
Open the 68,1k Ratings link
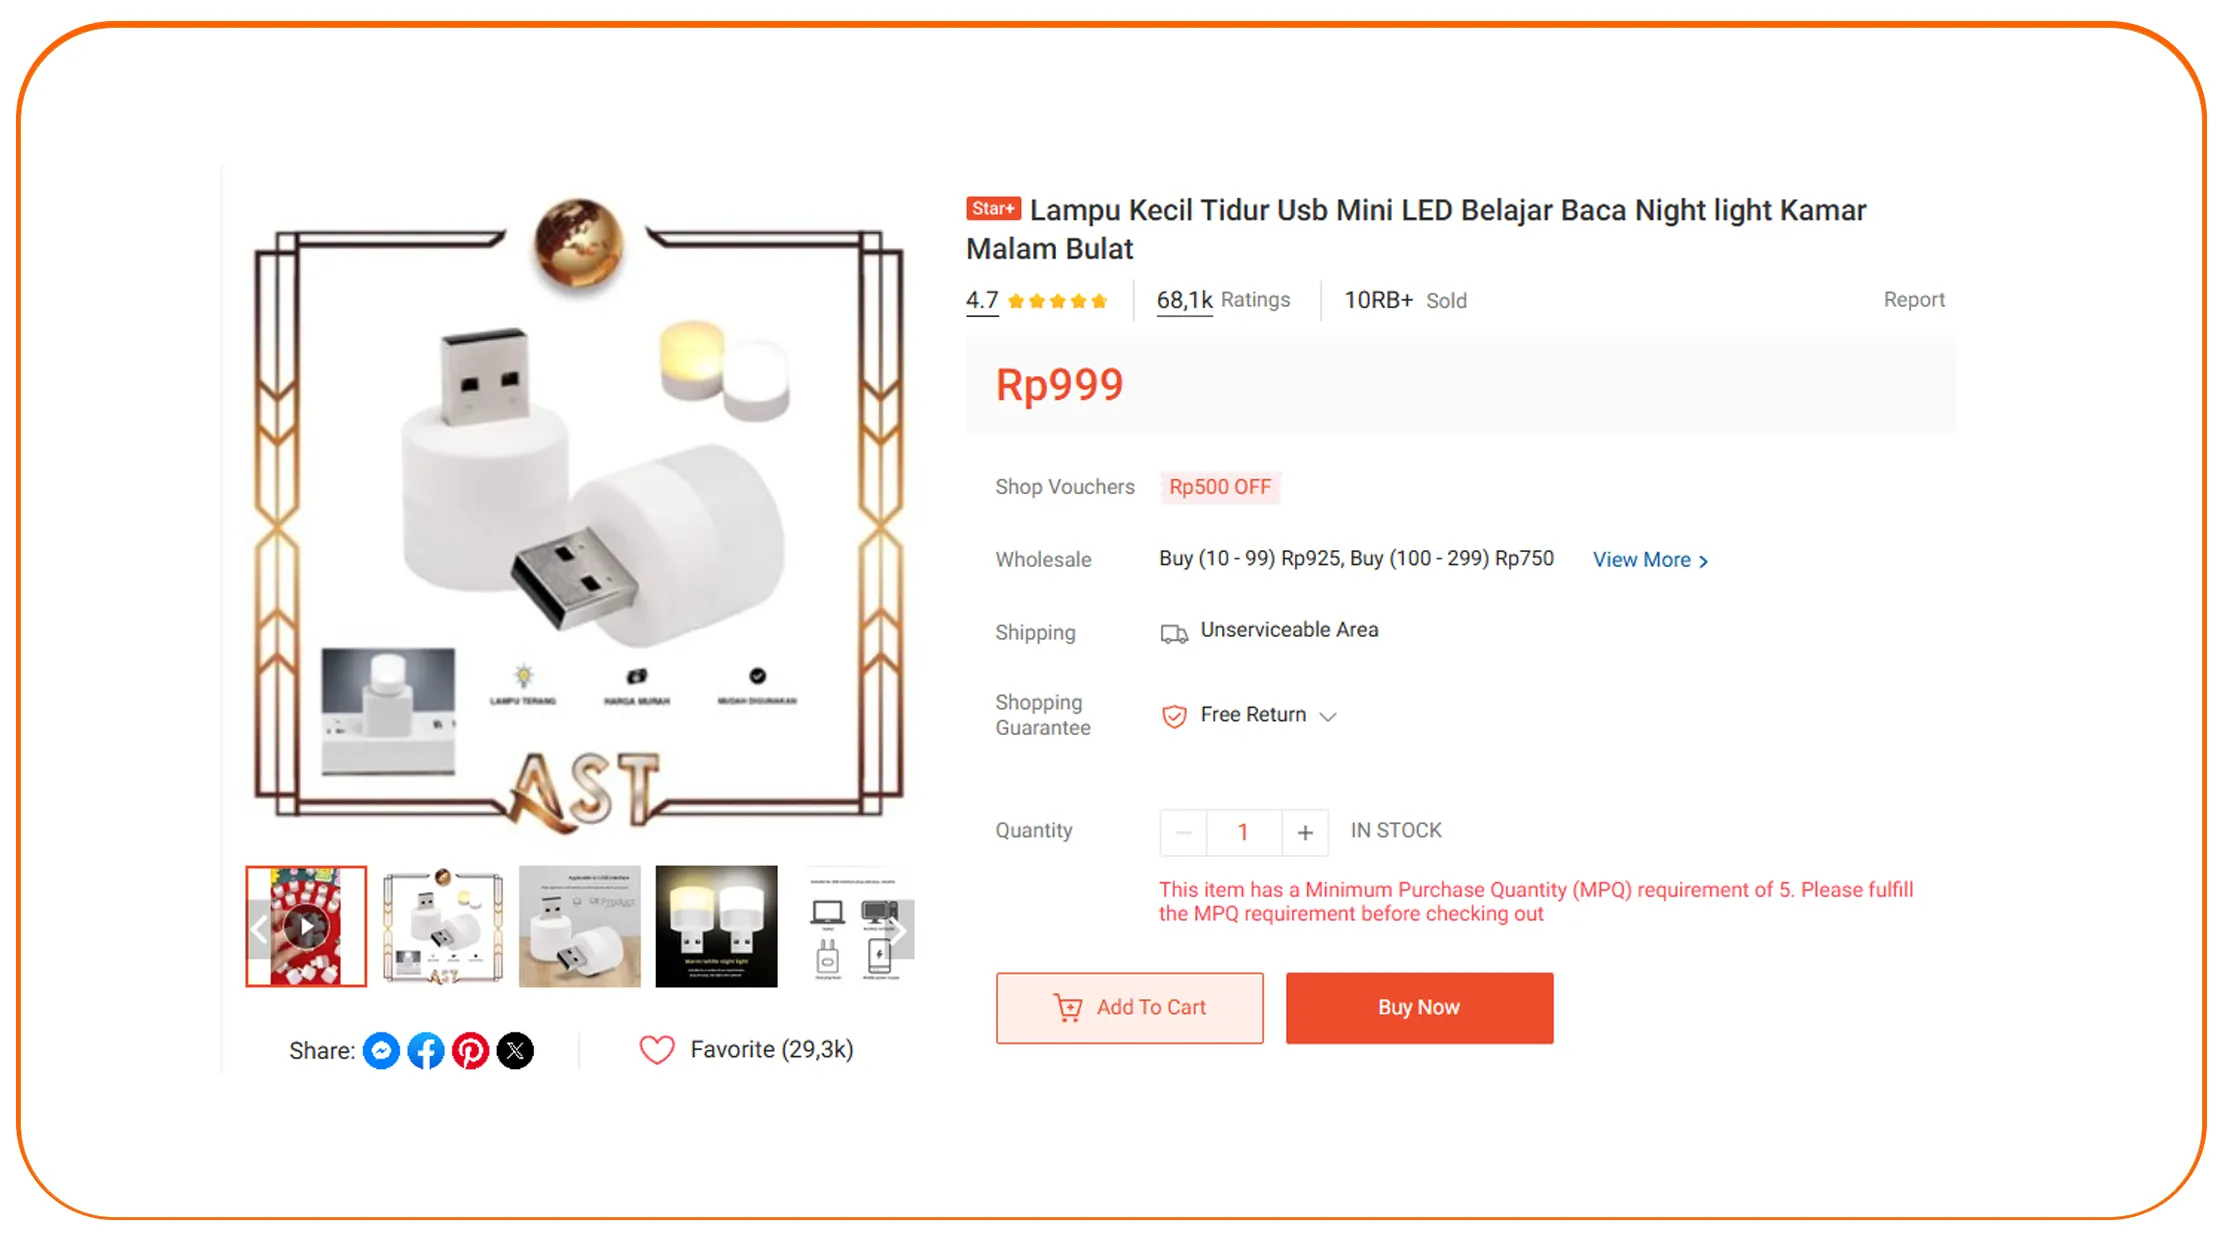pyautogui.click(x=1222, y=300)
